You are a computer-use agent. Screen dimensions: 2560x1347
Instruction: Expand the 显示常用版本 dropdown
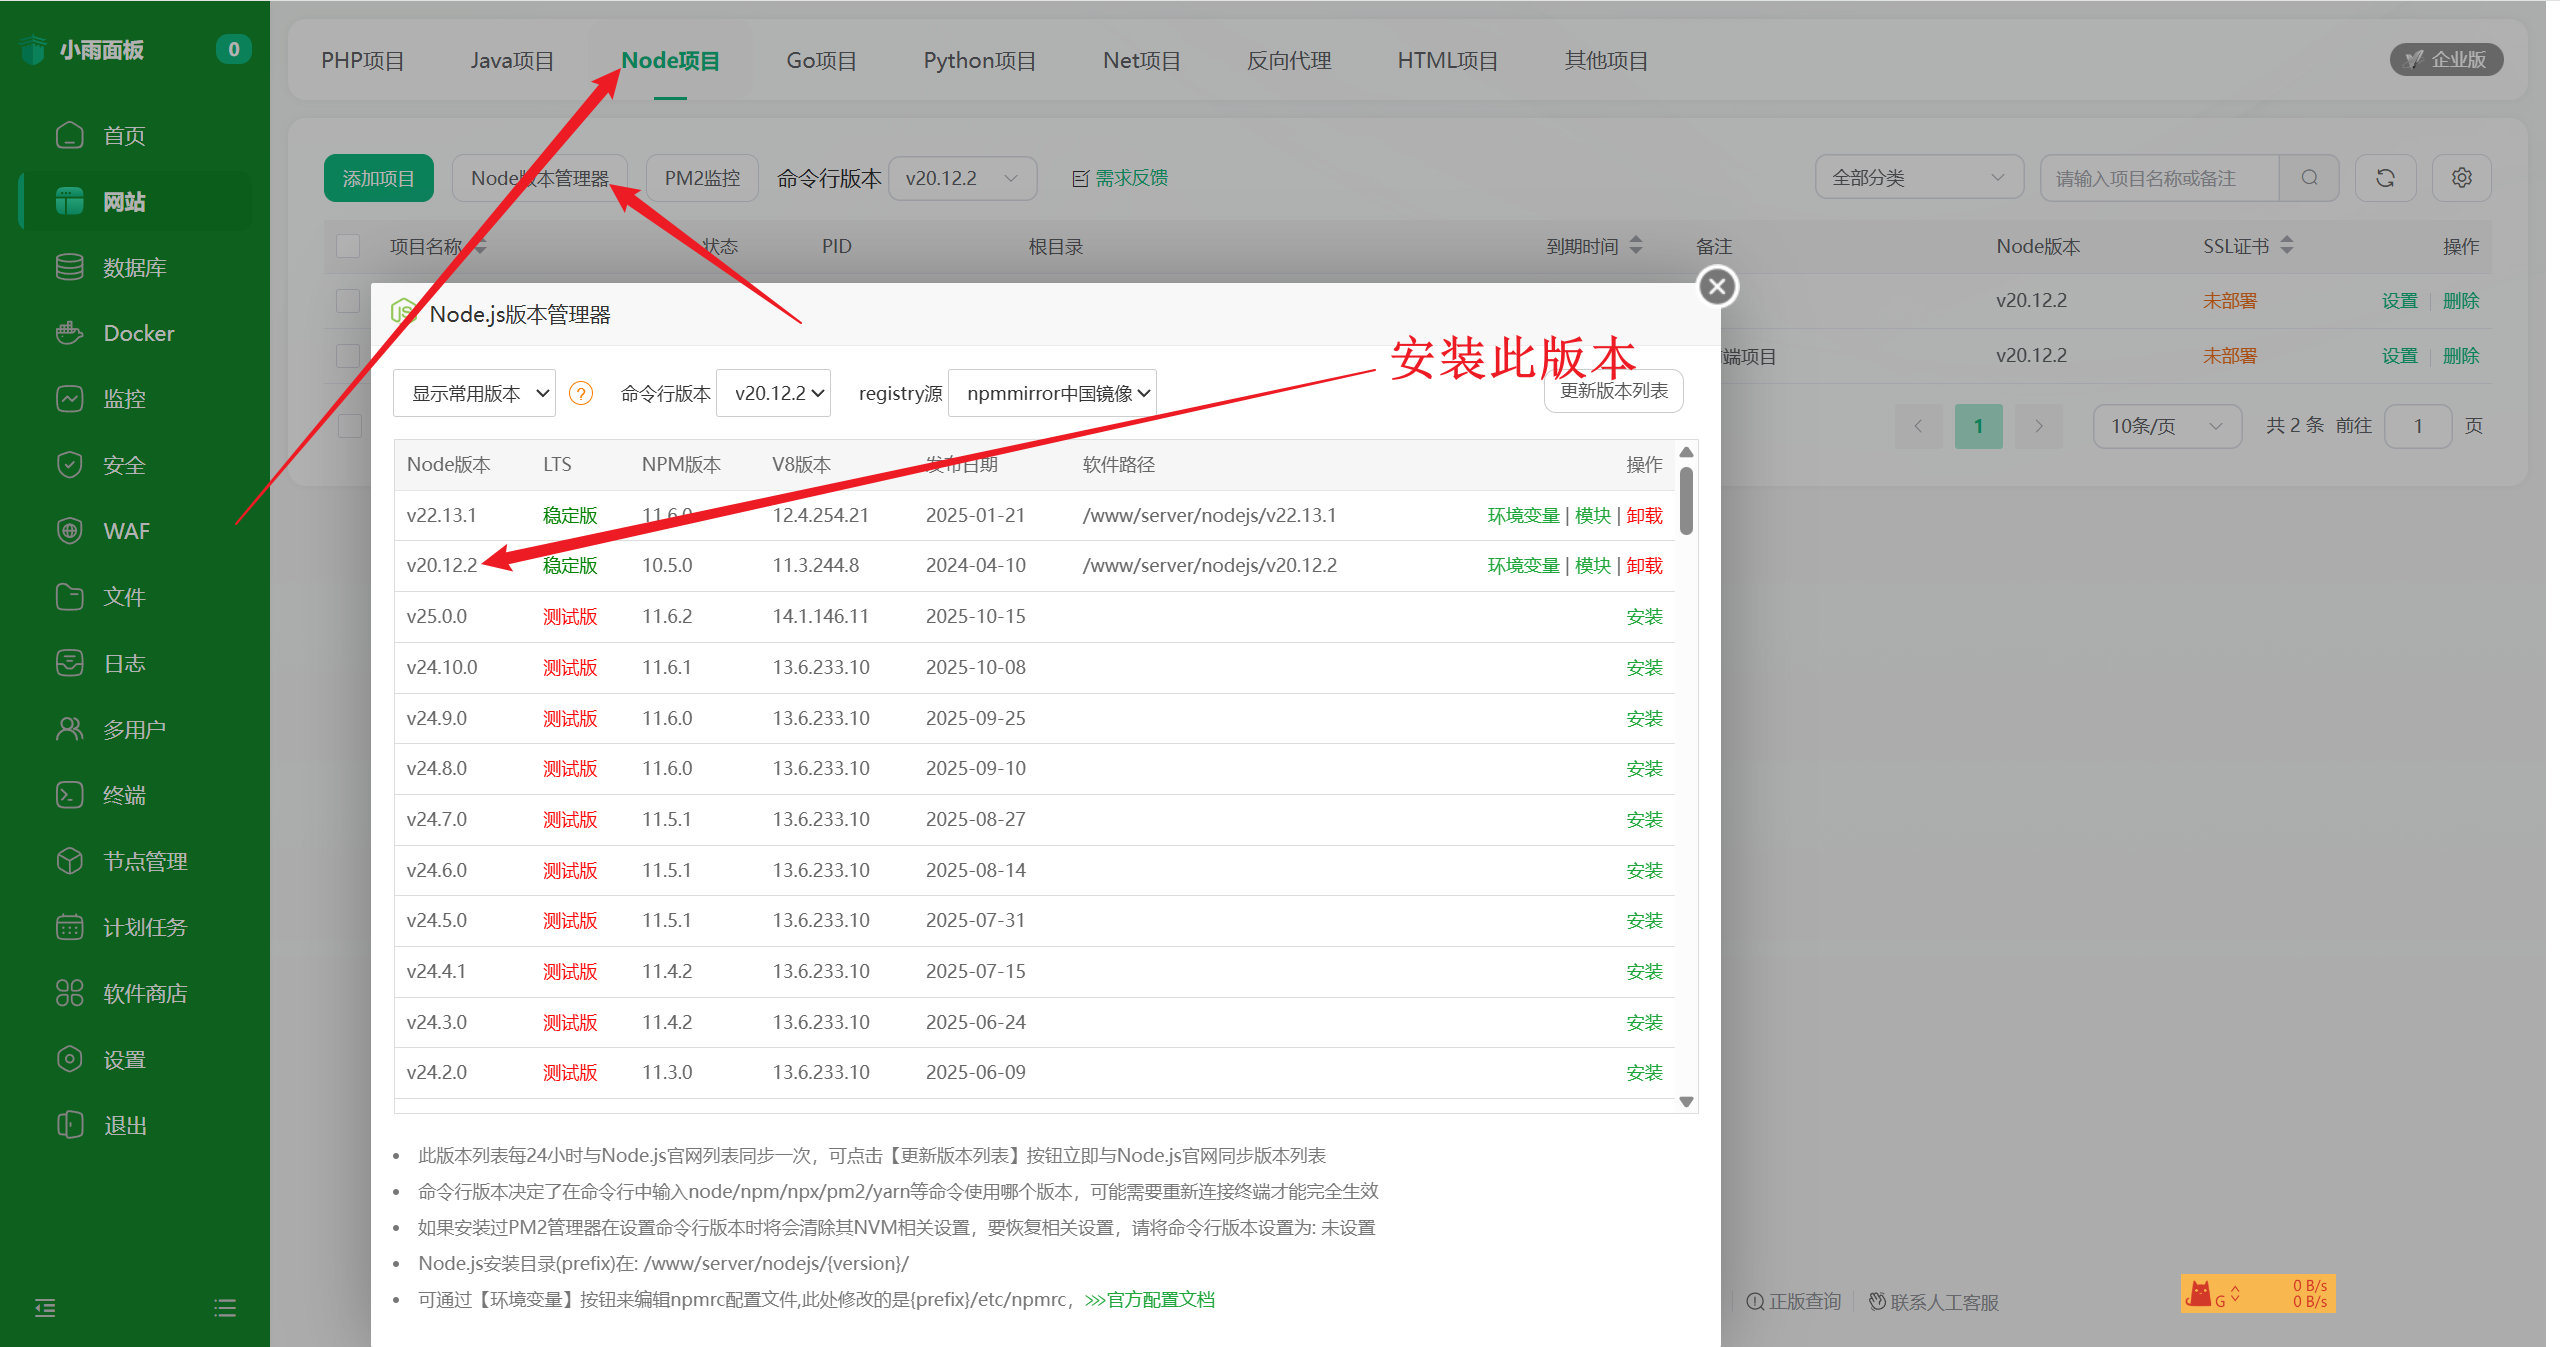[x=474, y=394]
